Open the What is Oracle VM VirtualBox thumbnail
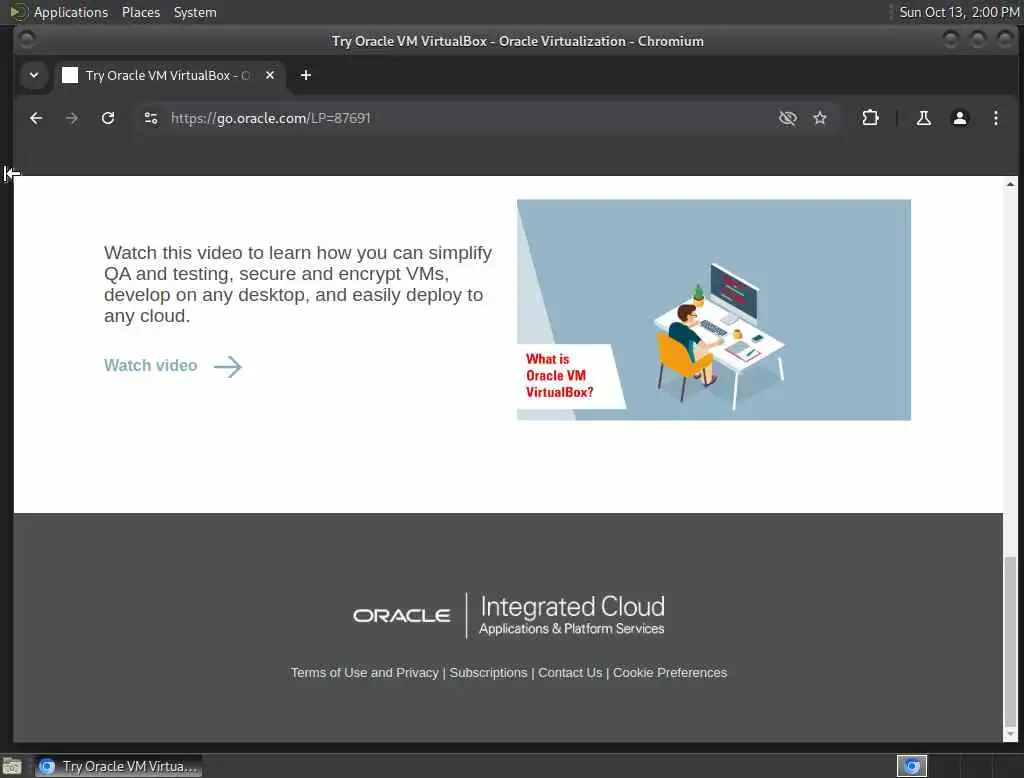This screenshot has width=1024, height=778. click(x=714, y=310)
